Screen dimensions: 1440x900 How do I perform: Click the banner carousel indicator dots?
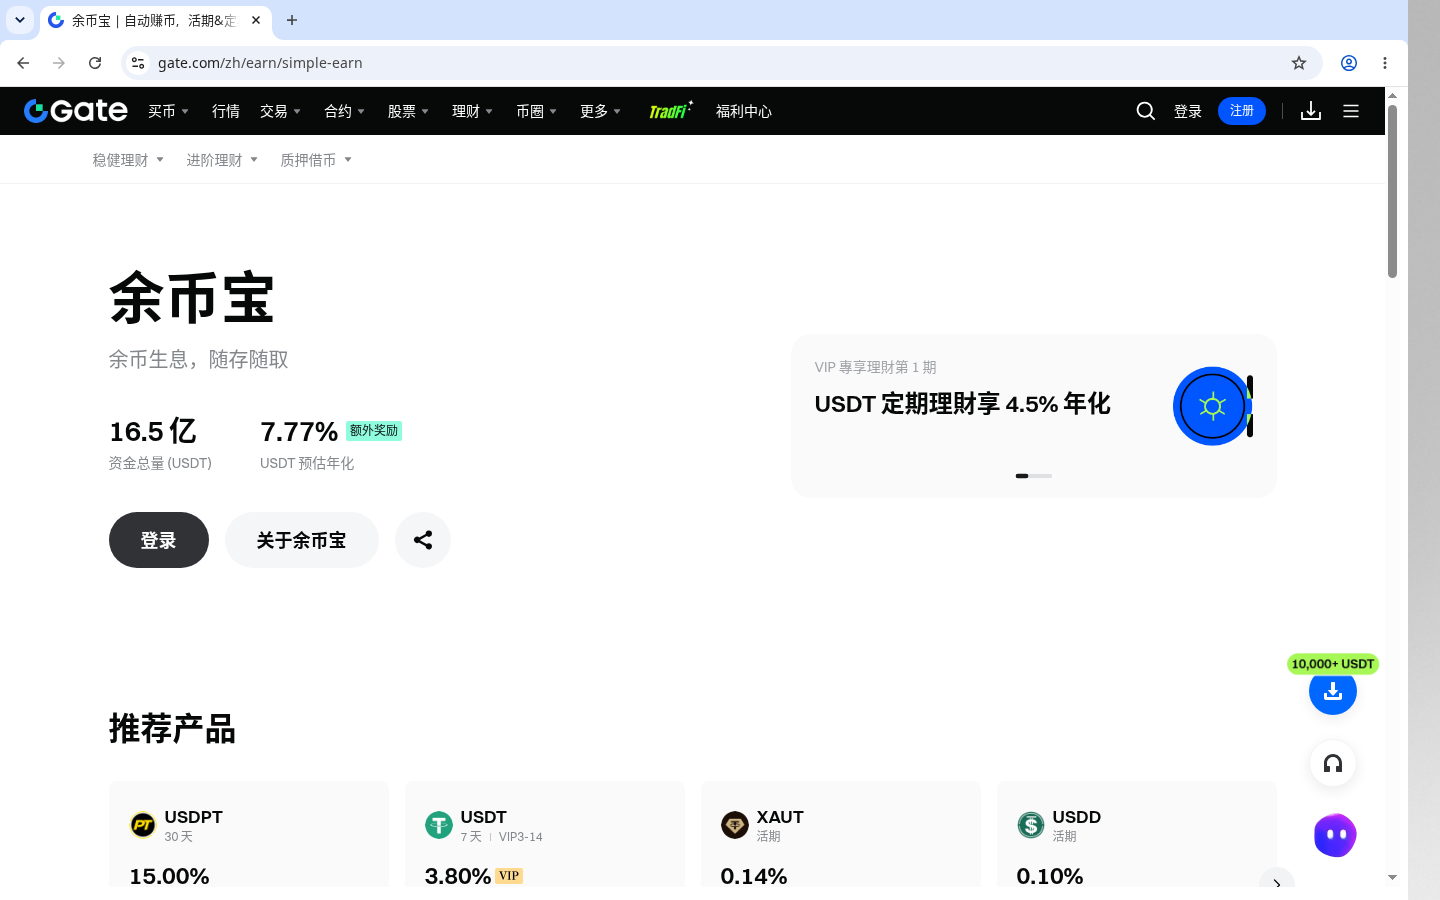pos(1034,476)
